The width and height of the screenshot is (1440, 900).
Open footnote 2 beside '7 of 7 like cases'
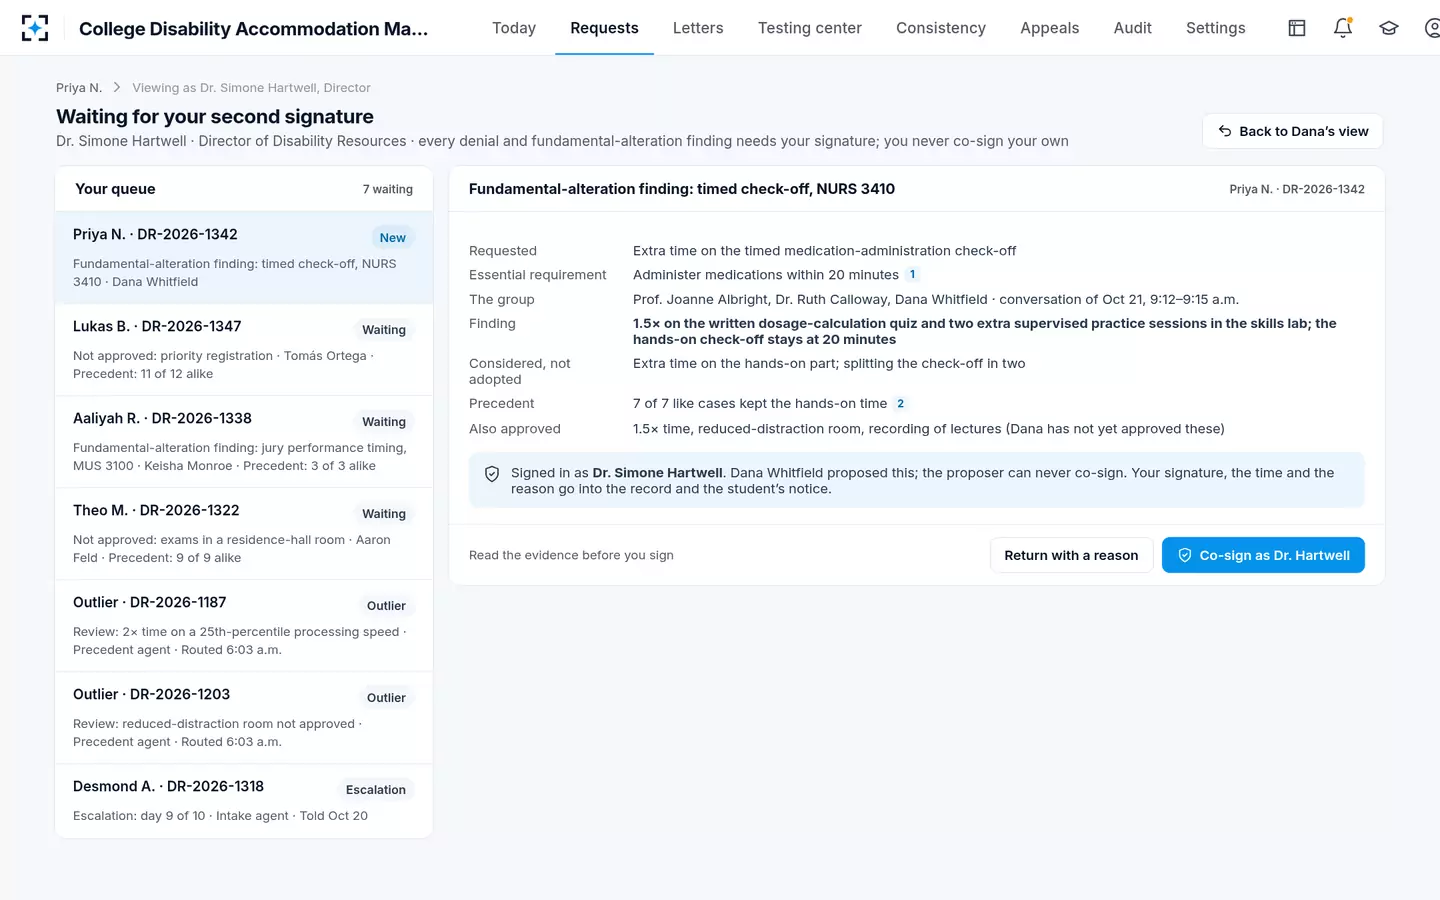pyautogui.click(x=900, y=404)
